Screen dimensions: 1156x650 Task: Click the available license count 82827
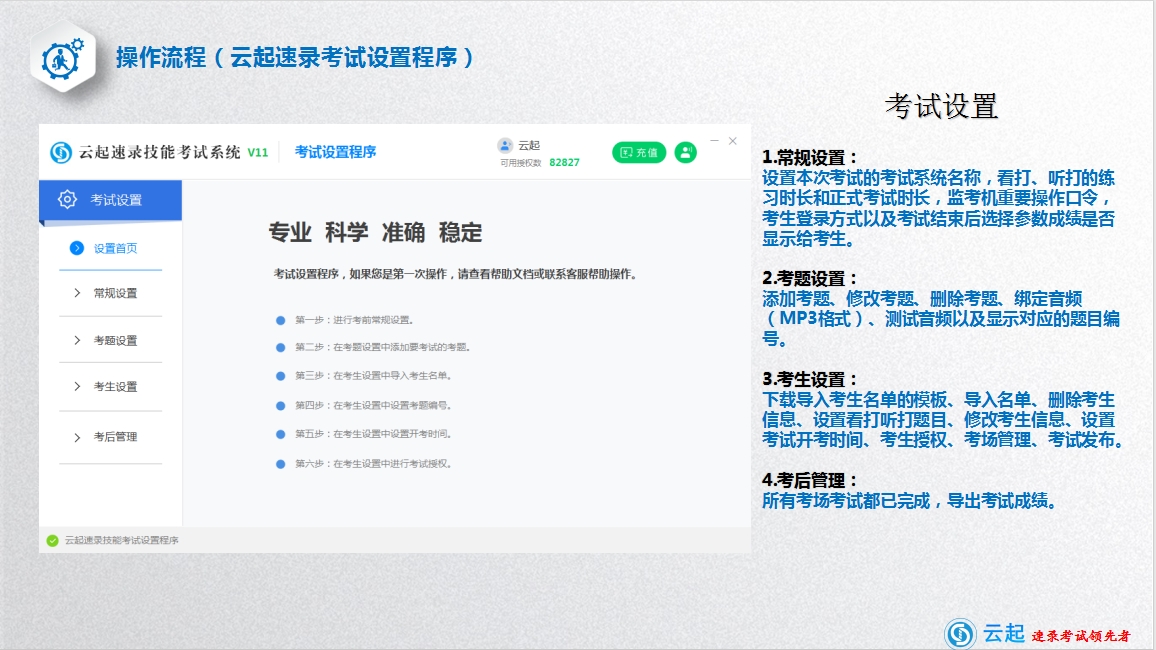tap(564, 162)
